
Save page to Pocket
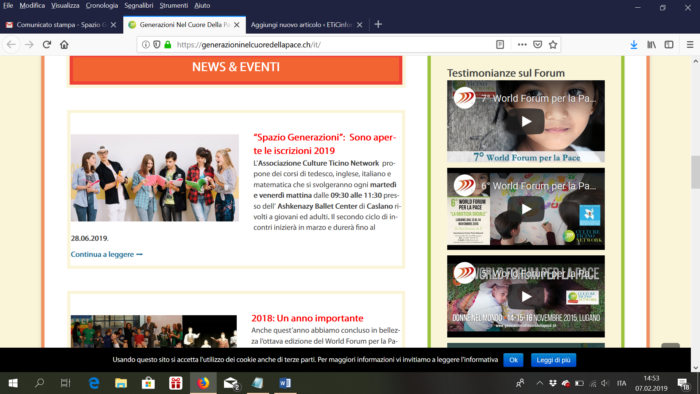(x=538, y=45)
